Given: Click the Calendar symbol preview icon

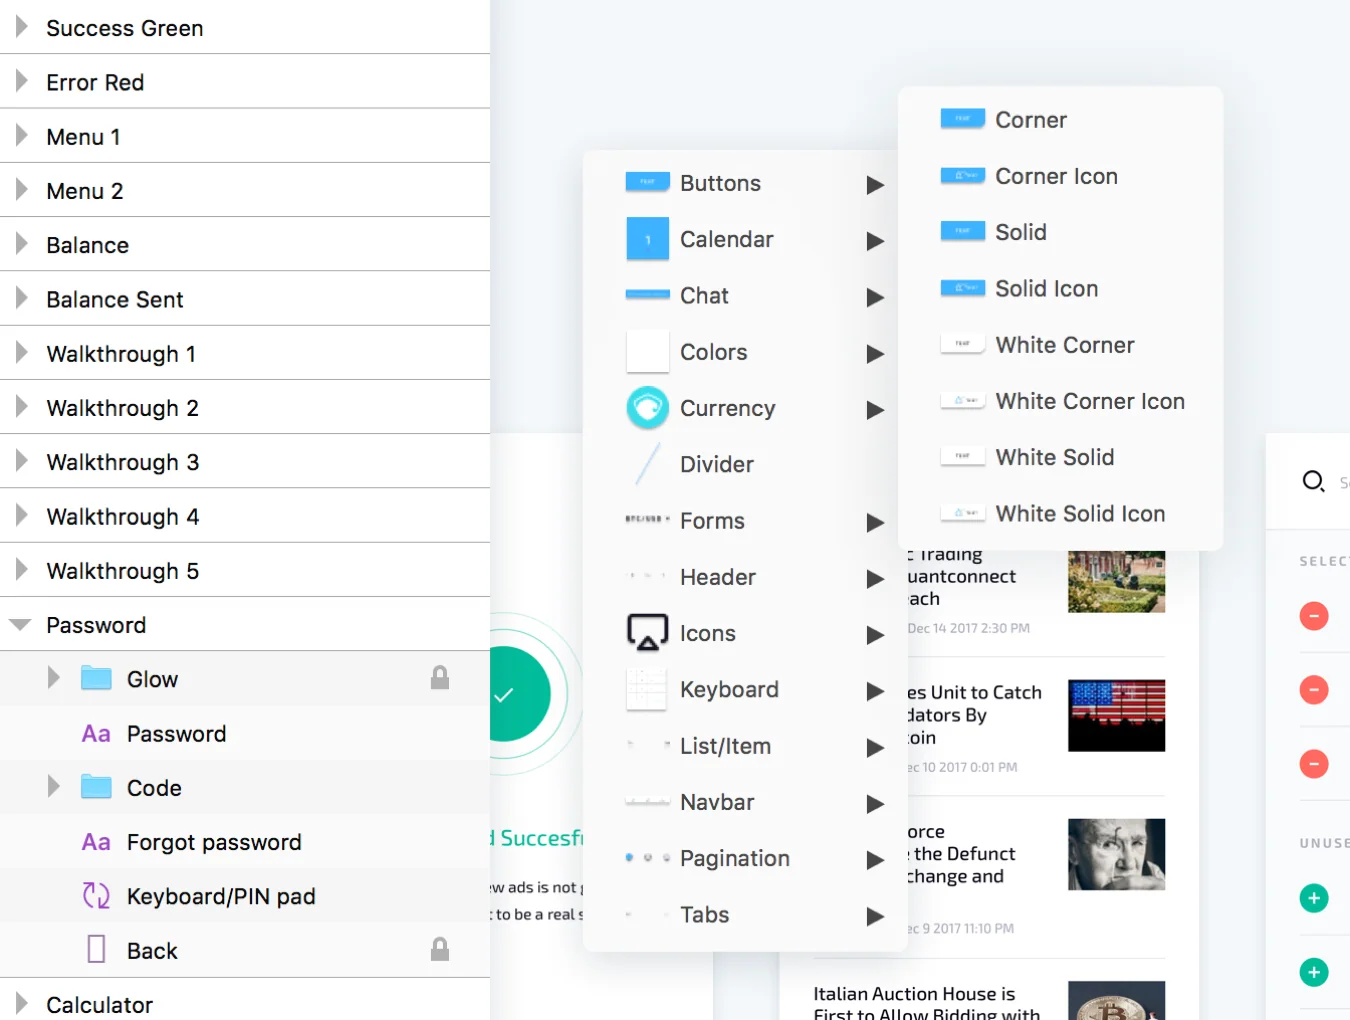Looking at the screenshot, I should (x=647, y=239).
